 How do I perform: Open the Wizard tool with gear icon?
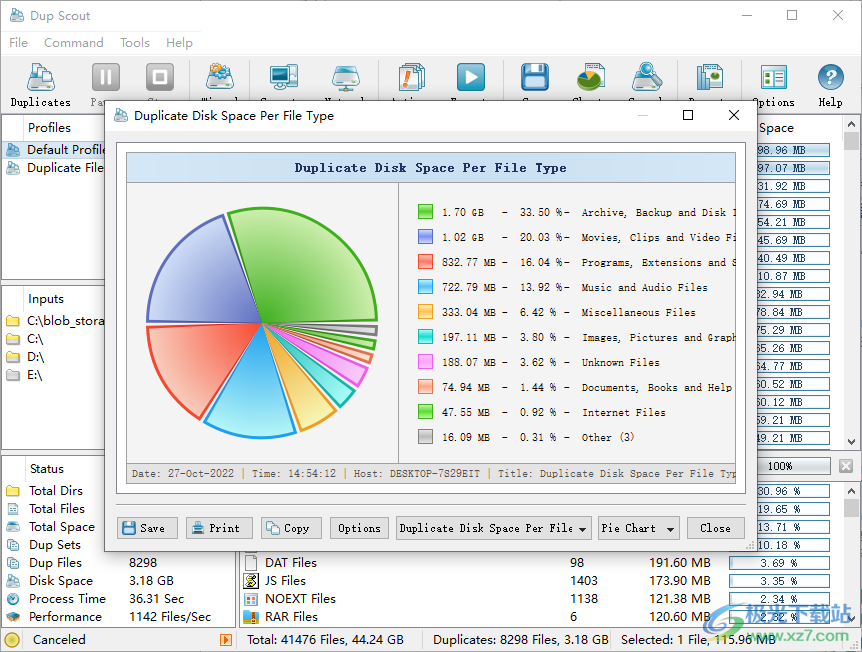tap(220, 77)
